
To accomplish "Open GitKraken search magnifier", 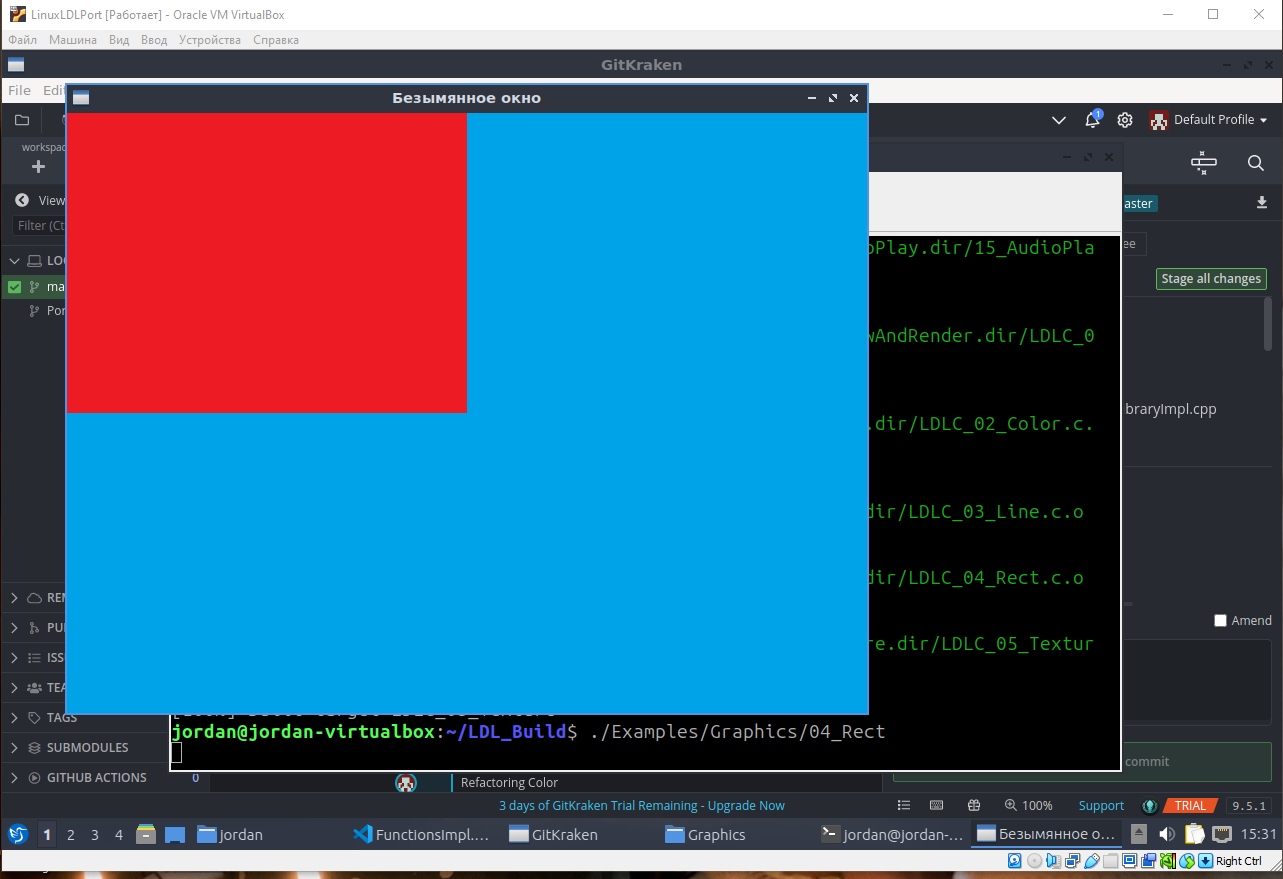I will pyautogui.click(x=1256, y=162).
